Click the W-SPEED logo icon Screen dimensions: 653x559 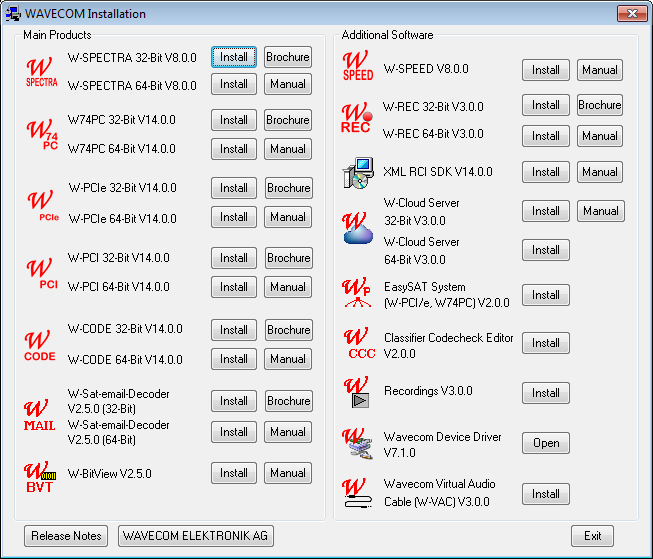pyautogui.click(x=357, y=66)
